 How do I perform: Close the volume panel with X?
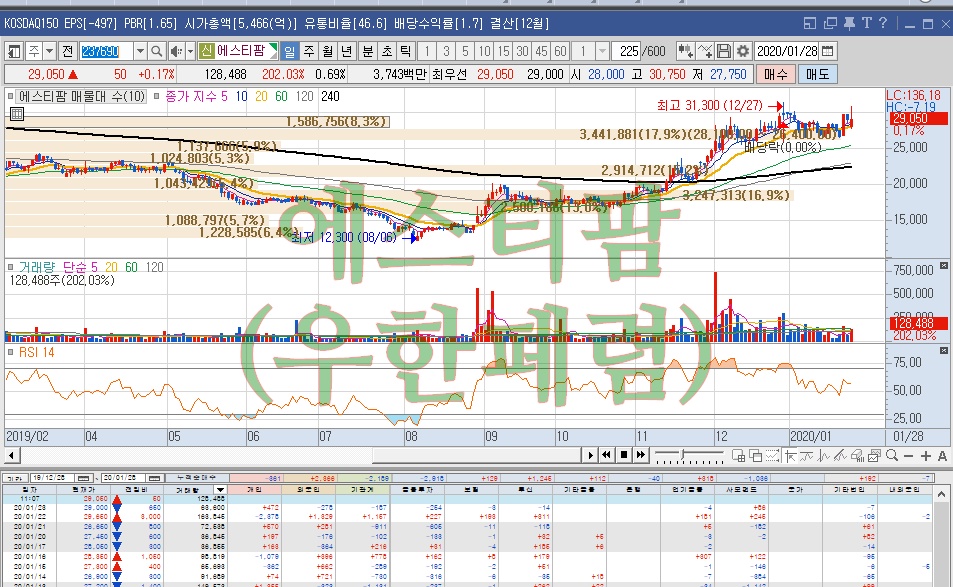[x=943, y=266]
